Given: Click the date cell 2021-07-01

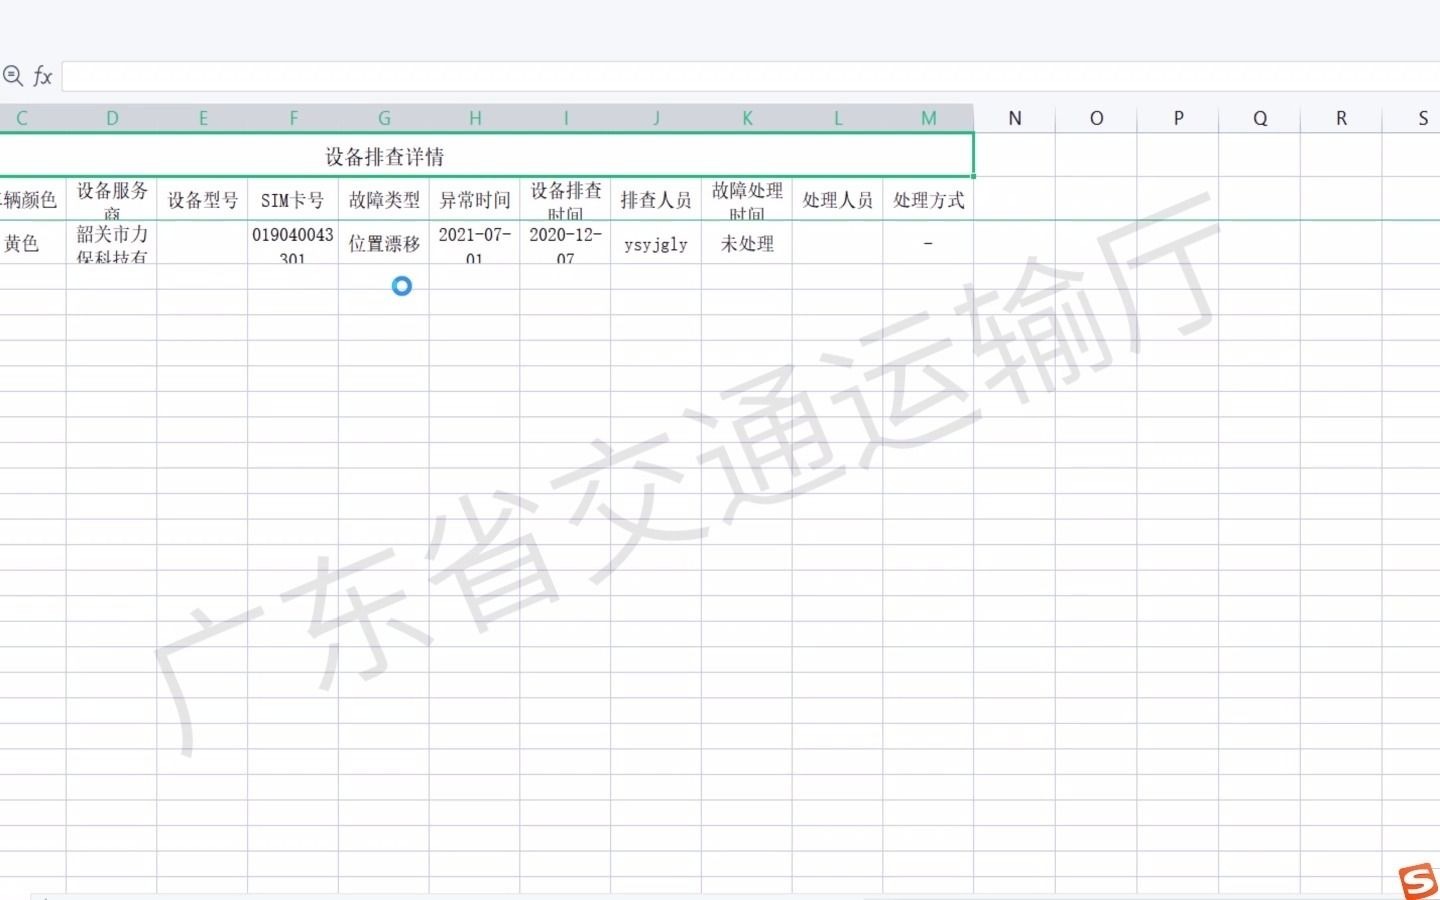Looking at the screenshot, I should [x=475, y=243].
